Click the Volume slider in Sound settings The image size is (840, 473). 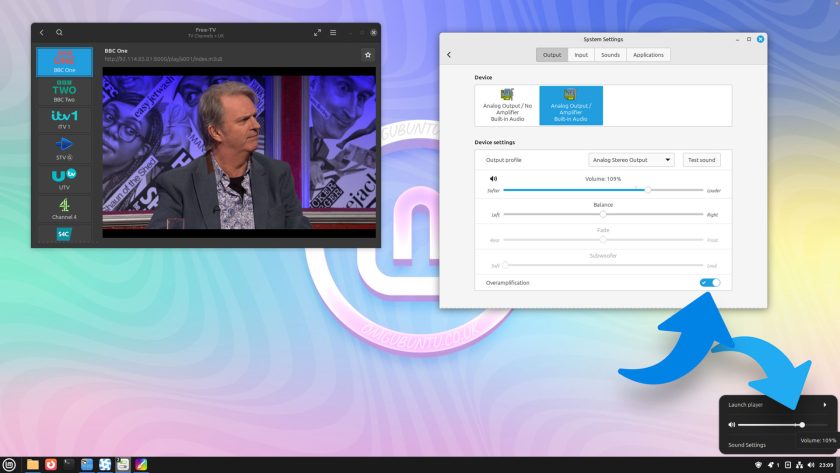coord(603,190)
